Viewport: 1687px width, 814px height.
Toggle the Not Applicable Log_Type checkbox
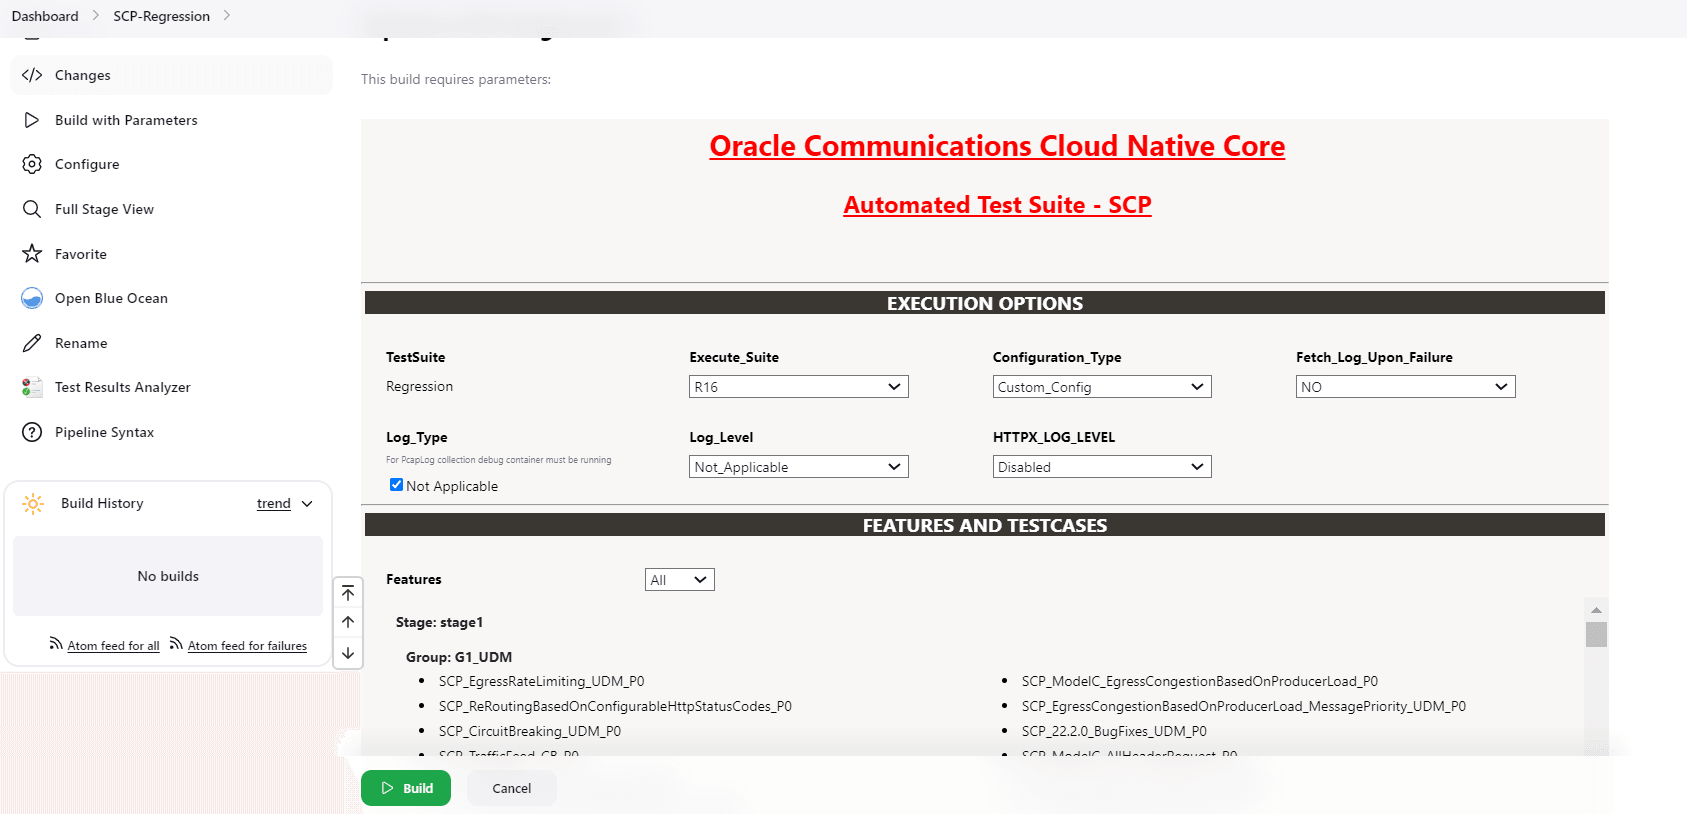click(x=396, y=485)
